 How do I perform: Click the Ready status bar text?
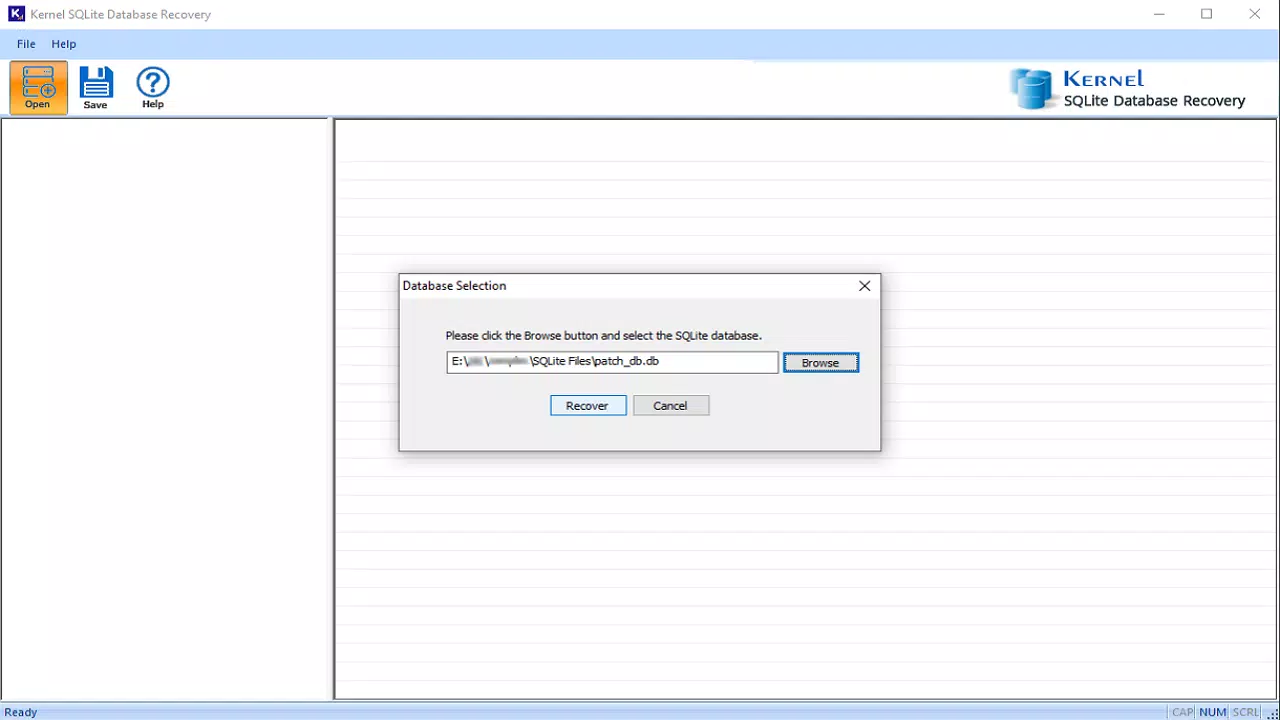[x=21, y=712]
